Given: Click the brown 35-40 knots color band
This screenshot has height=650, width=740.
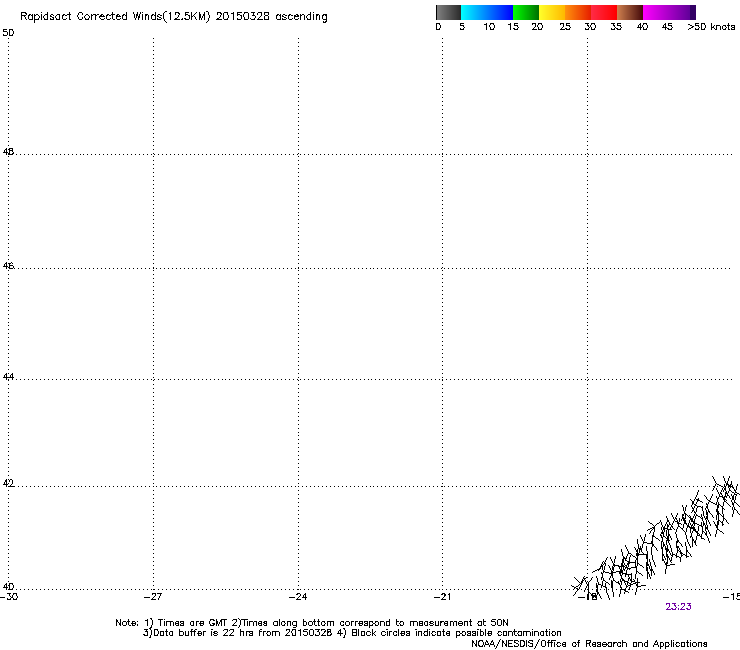Looking at the screenshot, I should pyautogui.click(x=630, y=12).
